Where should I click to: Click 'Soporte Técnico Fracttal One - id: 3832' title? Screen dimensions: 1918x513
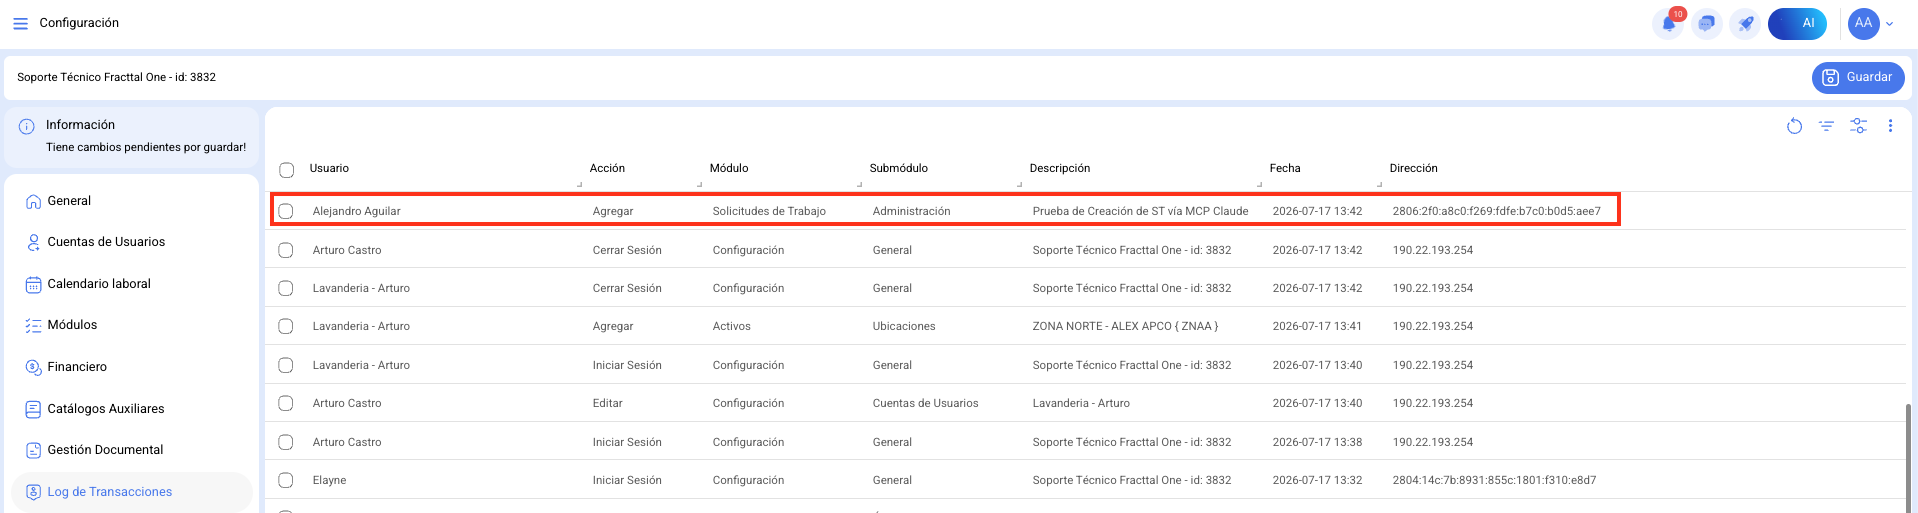pos(116,77)
